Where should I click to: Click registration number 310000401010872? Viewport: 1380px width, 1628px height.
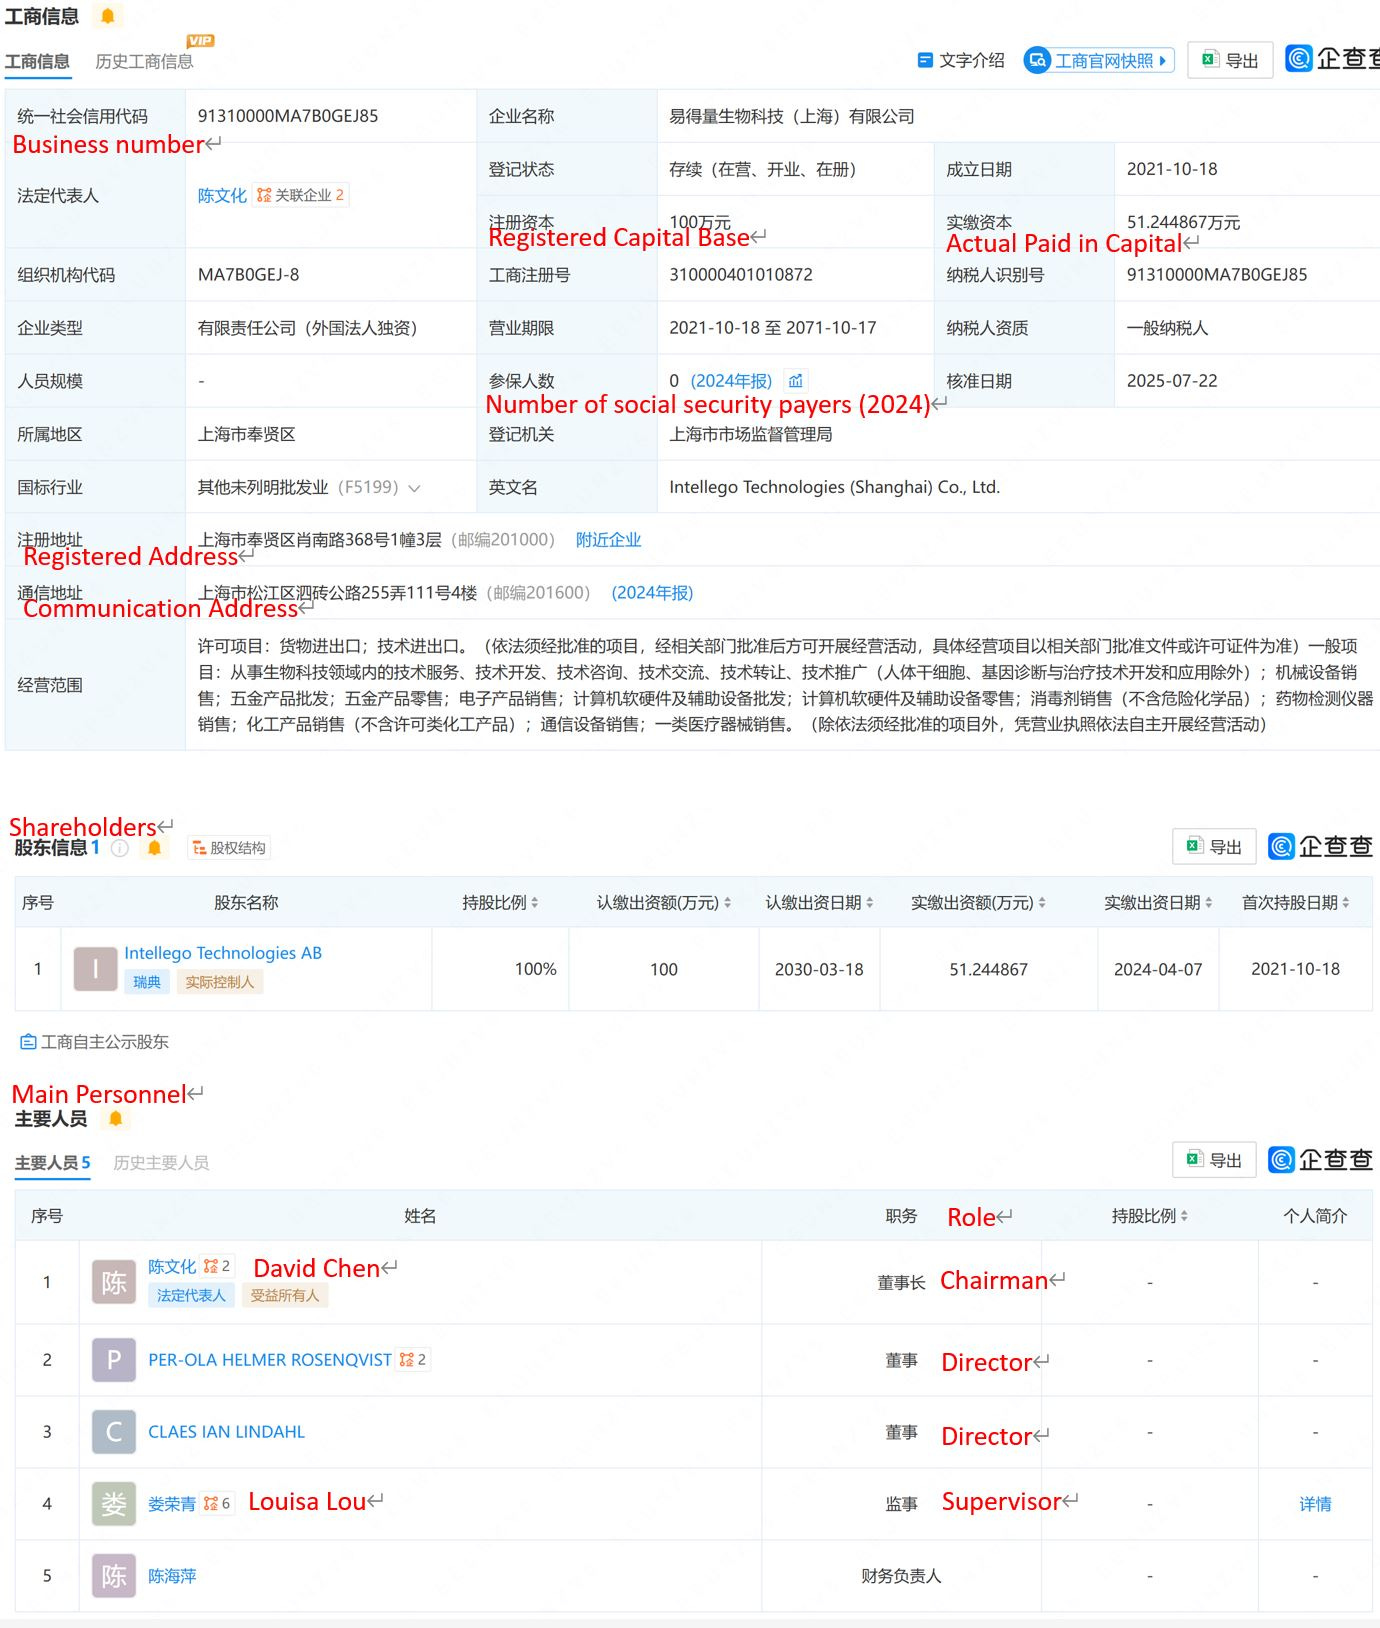click(x=741, y=275)
